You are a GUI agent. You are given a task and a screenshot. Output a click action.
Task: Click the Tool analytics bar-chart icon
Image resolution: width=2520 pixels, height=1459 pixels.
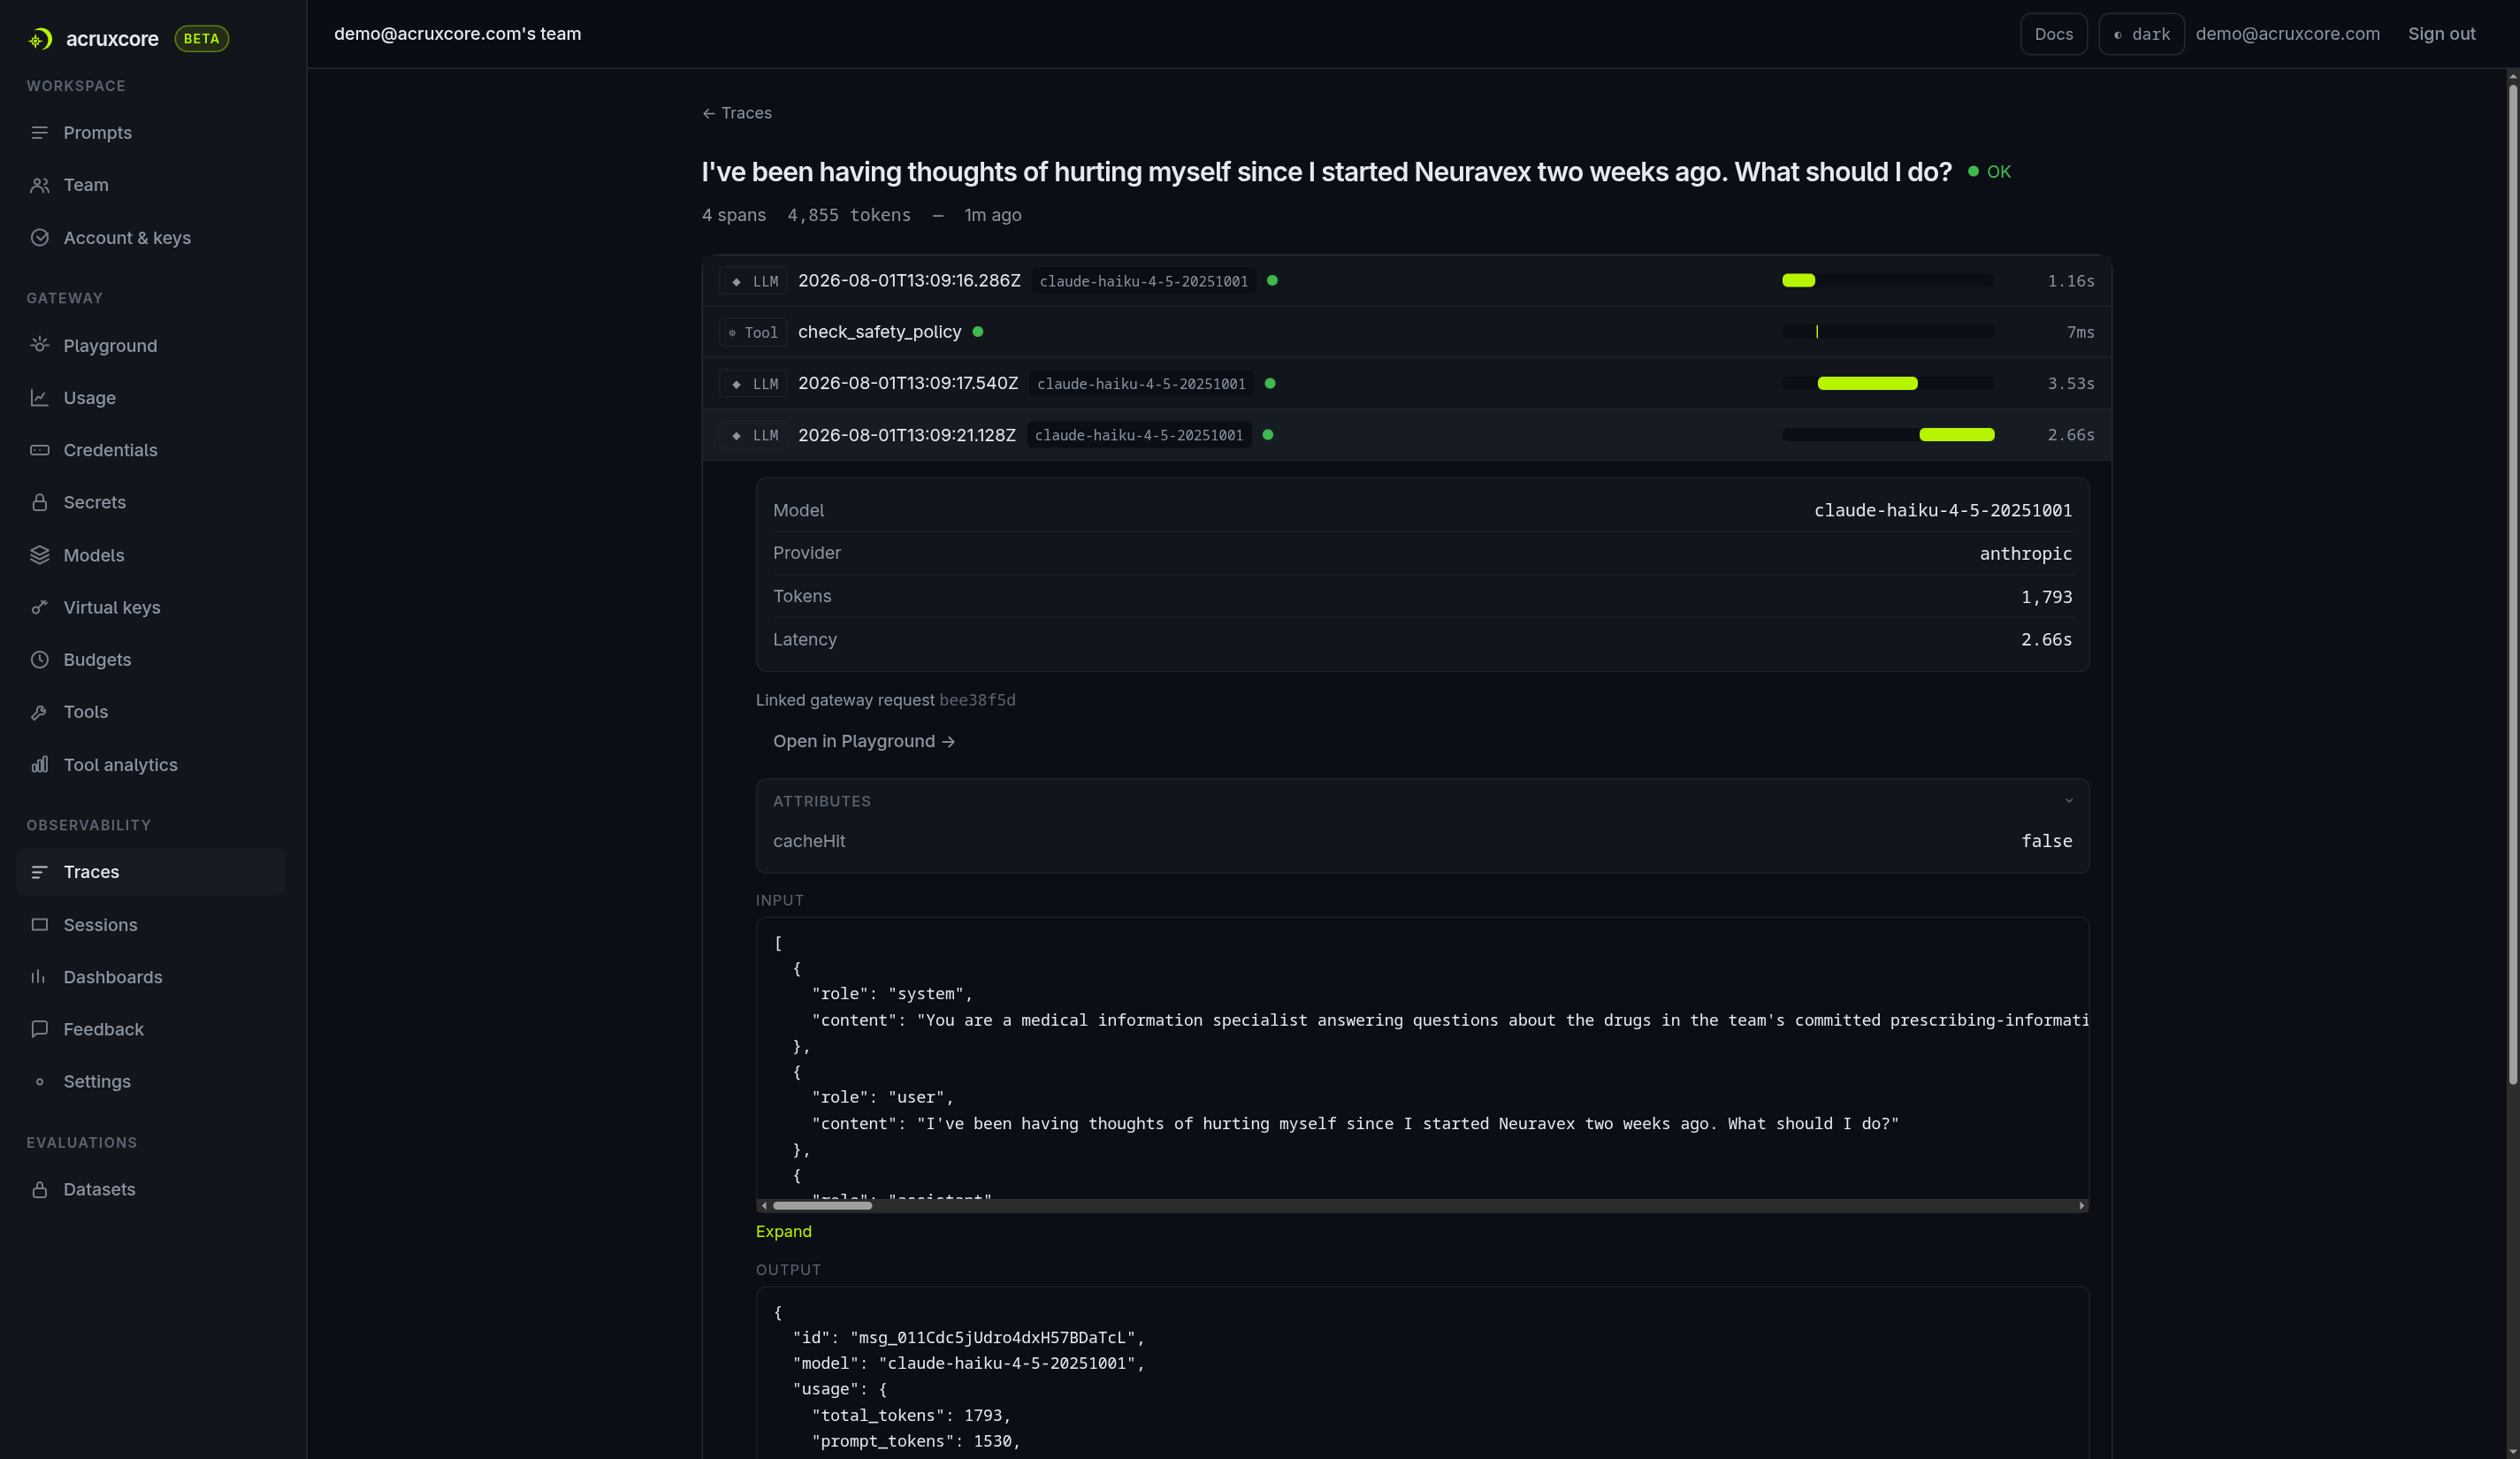(40, 765)
